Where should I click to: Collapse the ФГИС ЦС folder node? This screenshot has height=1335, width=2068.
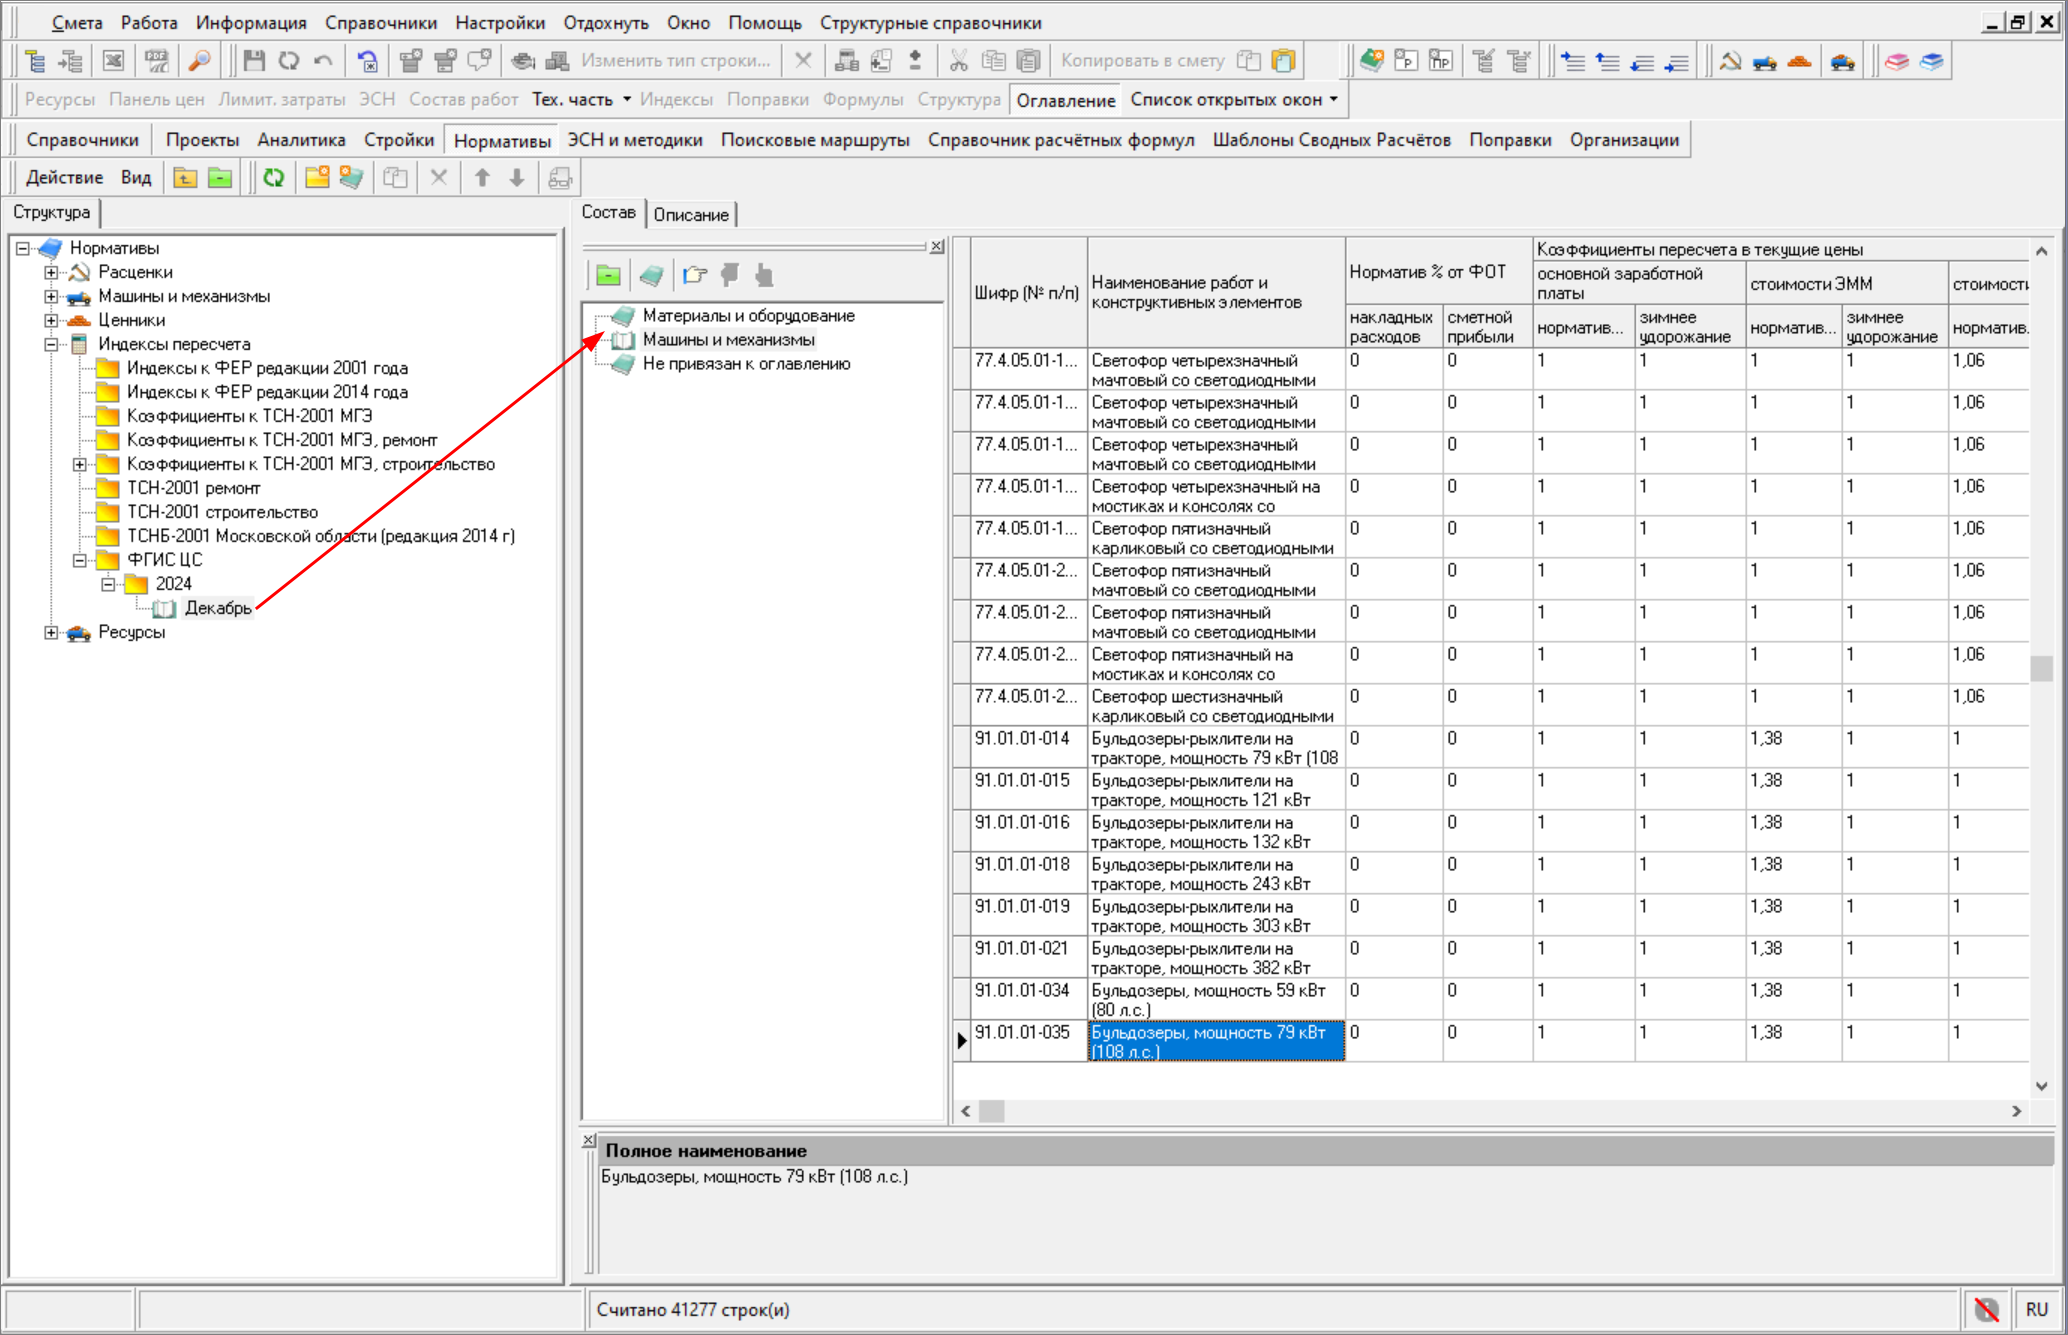click(x=80, y=560)
